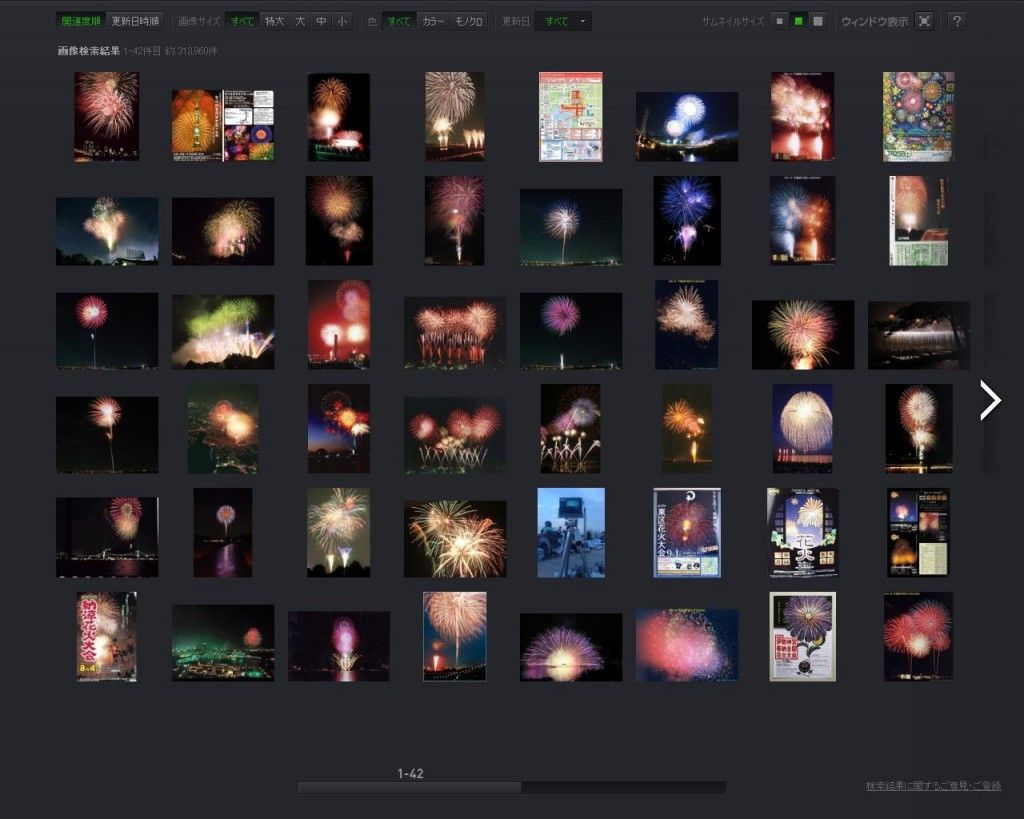Open the white dome-shaped firework thumbnail
This screenshot has height=819, width=1024.
[803, 428]
